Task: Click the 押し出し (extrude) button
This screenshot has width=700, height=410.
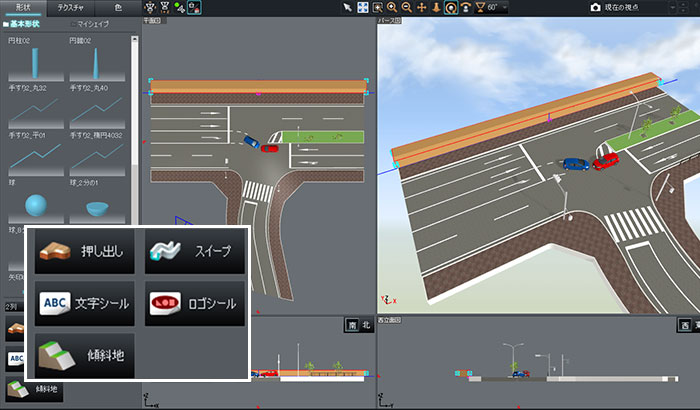Action: [x=85, y=253]
